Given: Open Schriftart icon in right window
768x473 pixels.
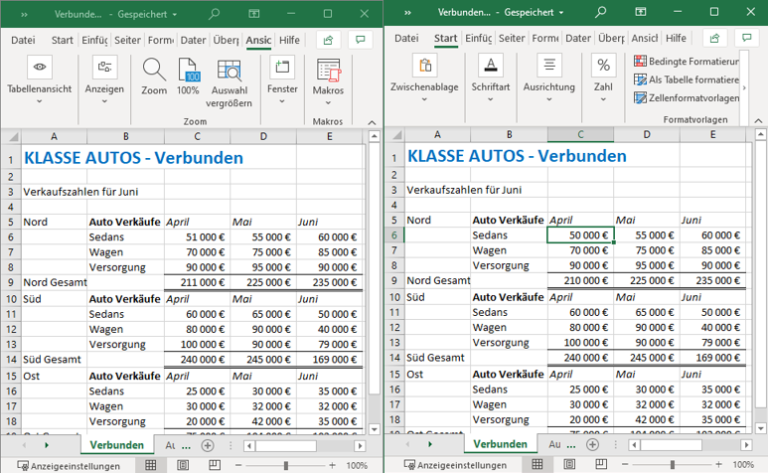Looking at the screenshot, I should coord(491,65).
